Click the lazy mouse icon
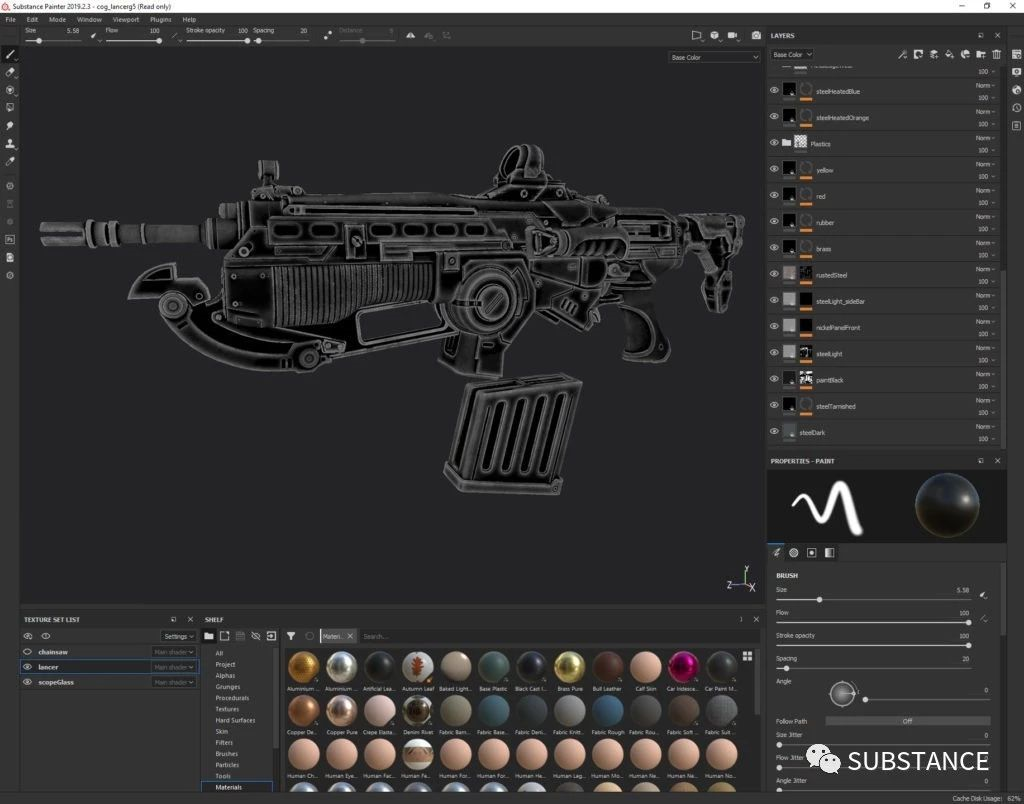The width and height of the screenshot is (1024, 804). click(x=327, y=35)
